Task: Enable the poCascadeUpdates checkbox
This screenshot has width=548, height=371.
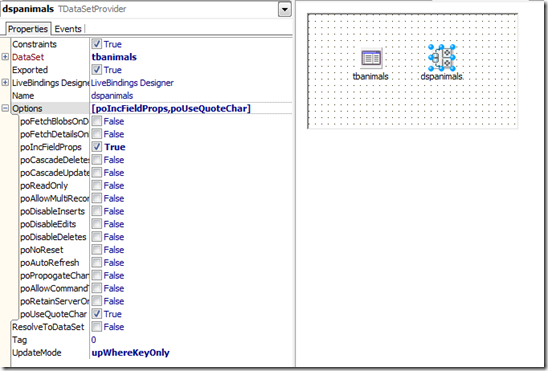Action: (97, 173)
